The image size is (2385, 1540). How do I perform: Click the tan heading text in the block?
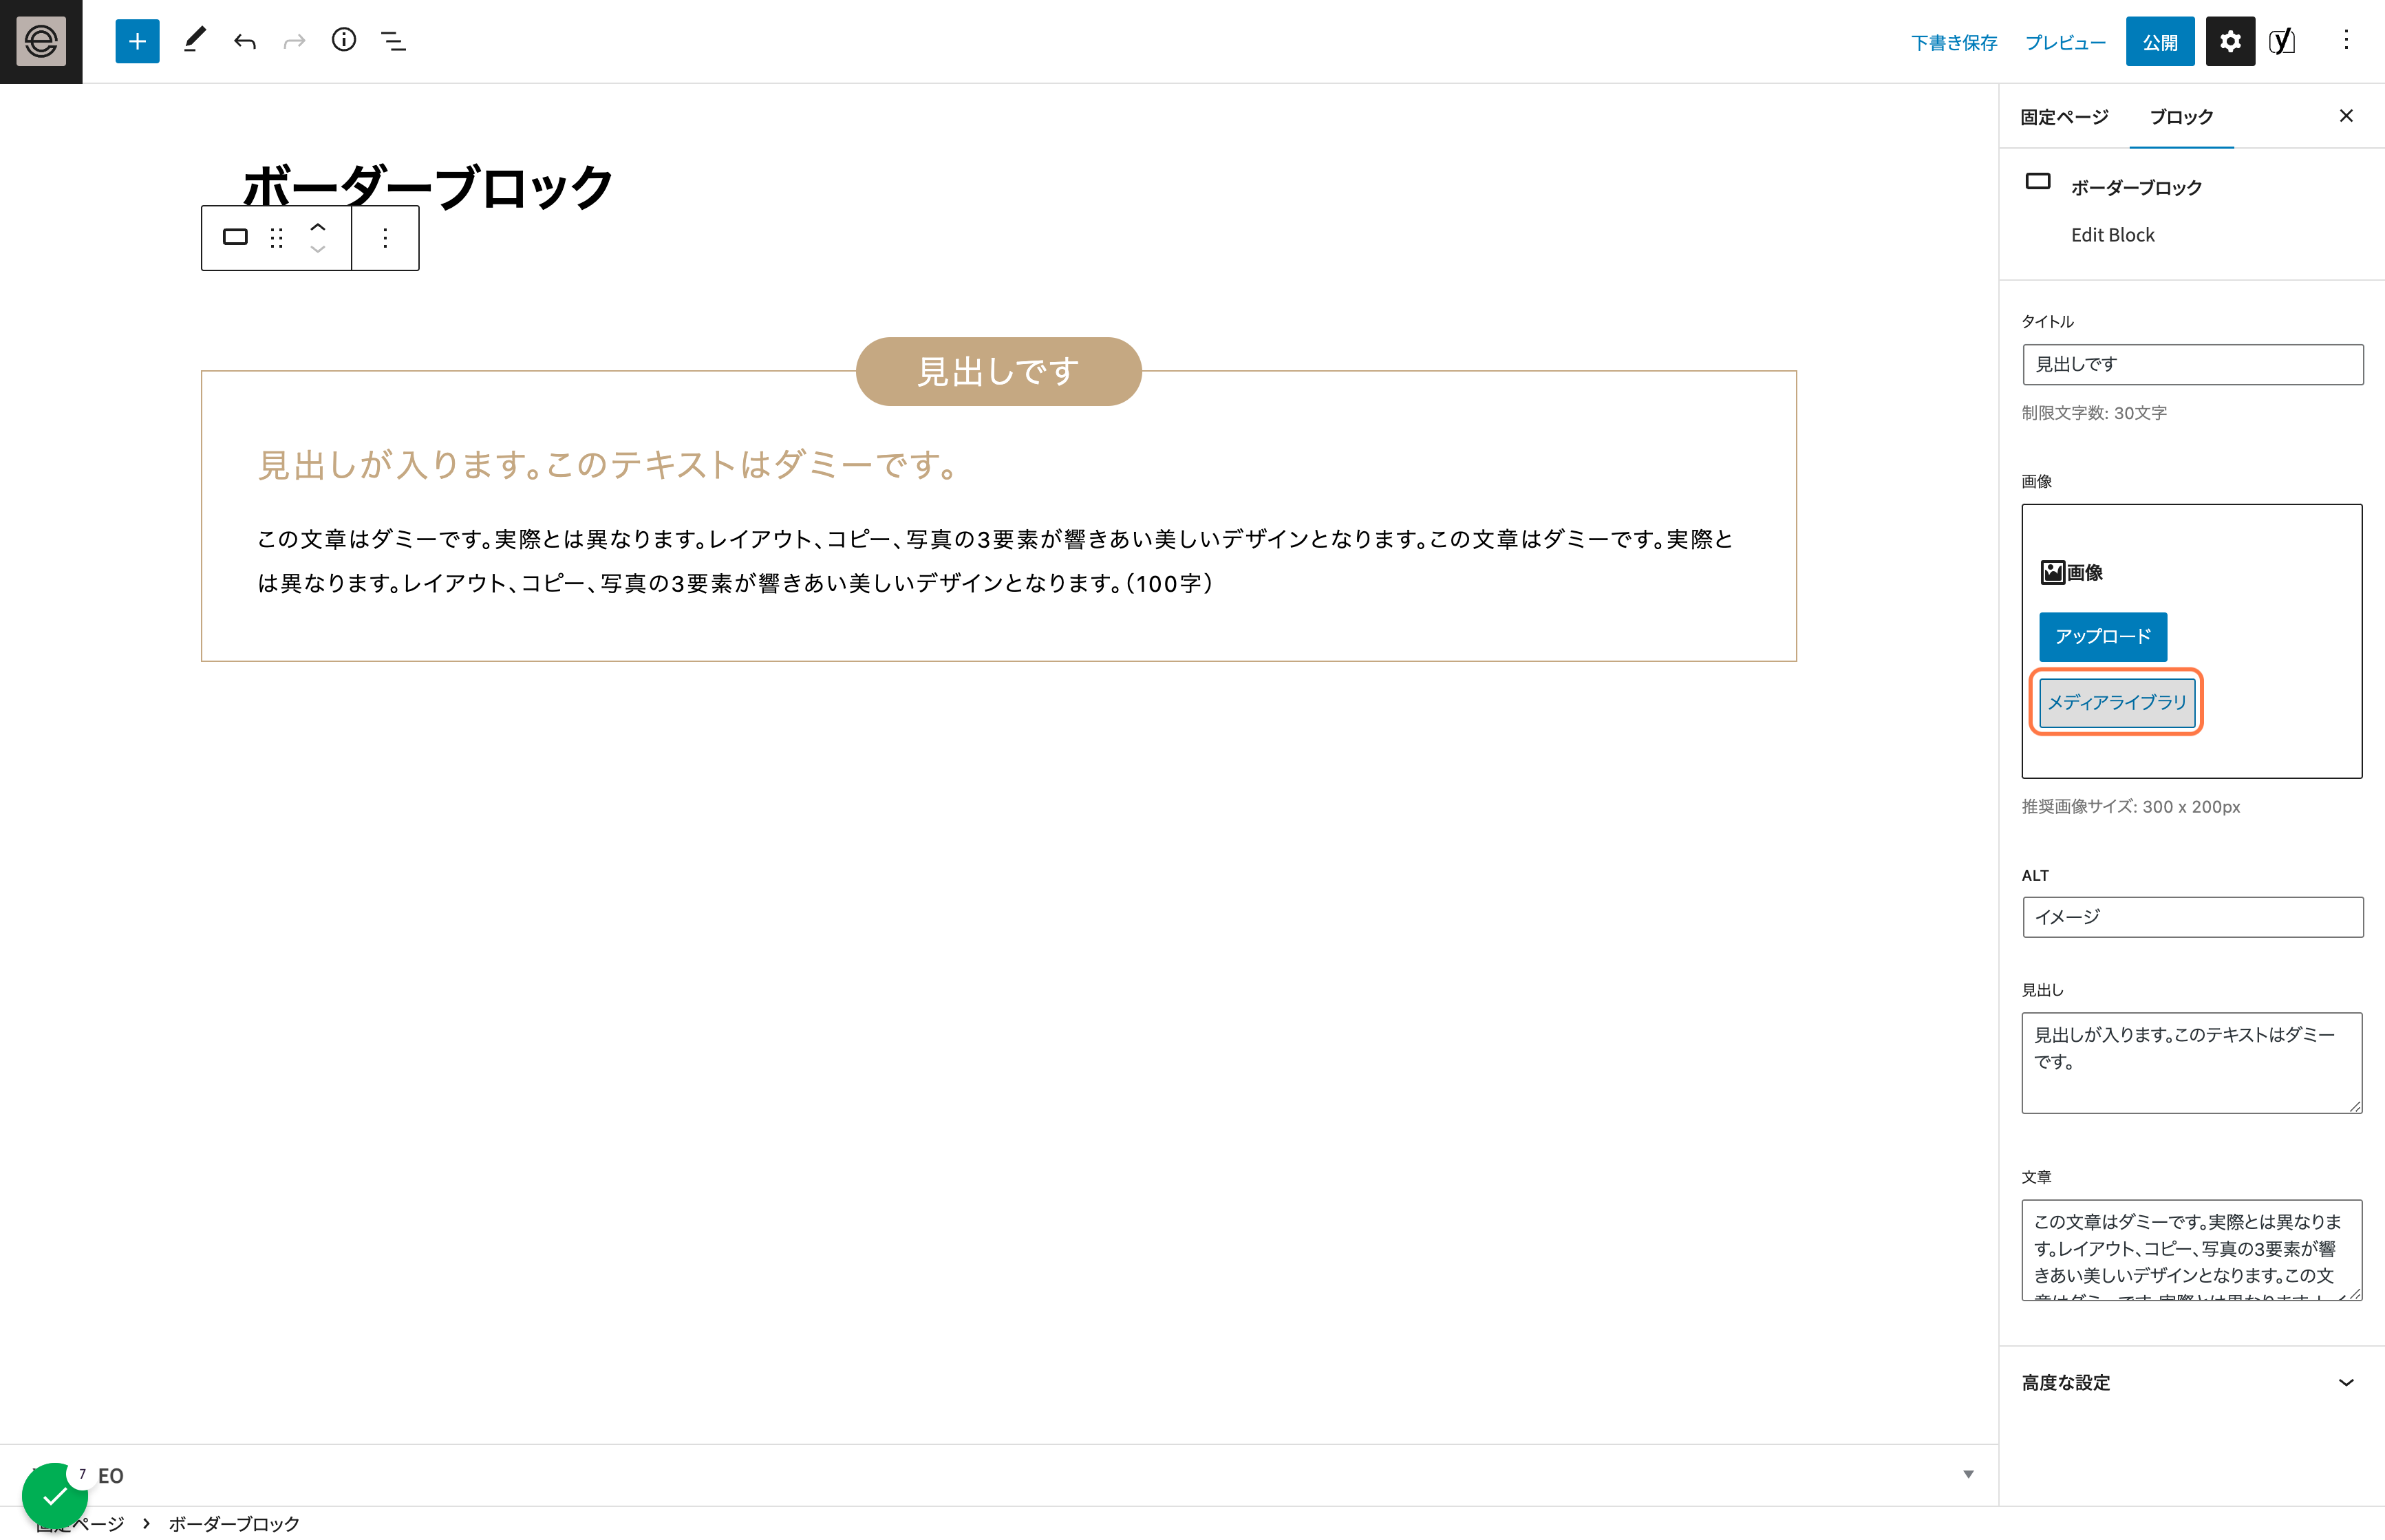pos(609,464)
